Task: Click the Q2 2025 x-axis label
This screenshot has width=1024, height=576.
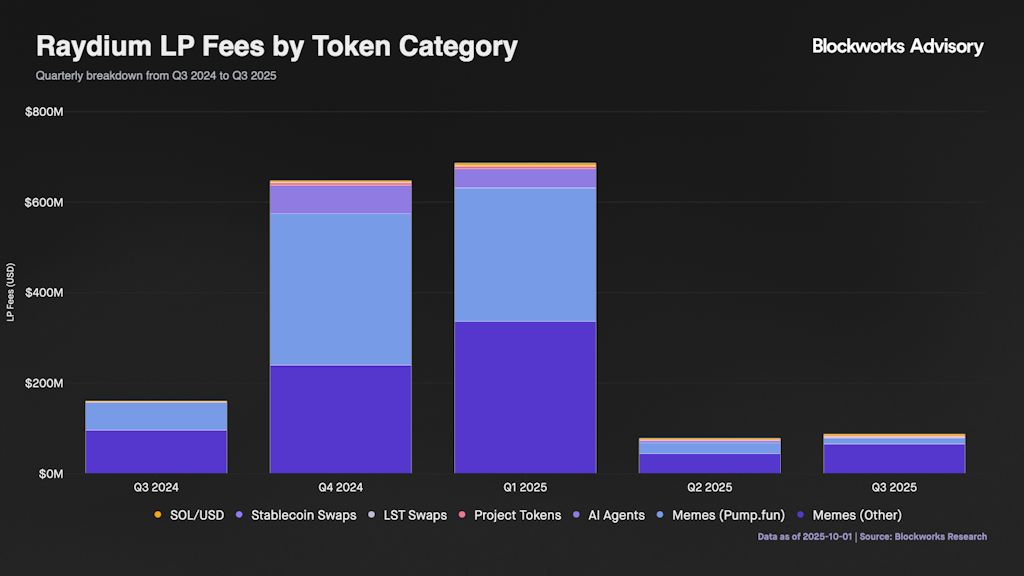Action: click(709, 488)
